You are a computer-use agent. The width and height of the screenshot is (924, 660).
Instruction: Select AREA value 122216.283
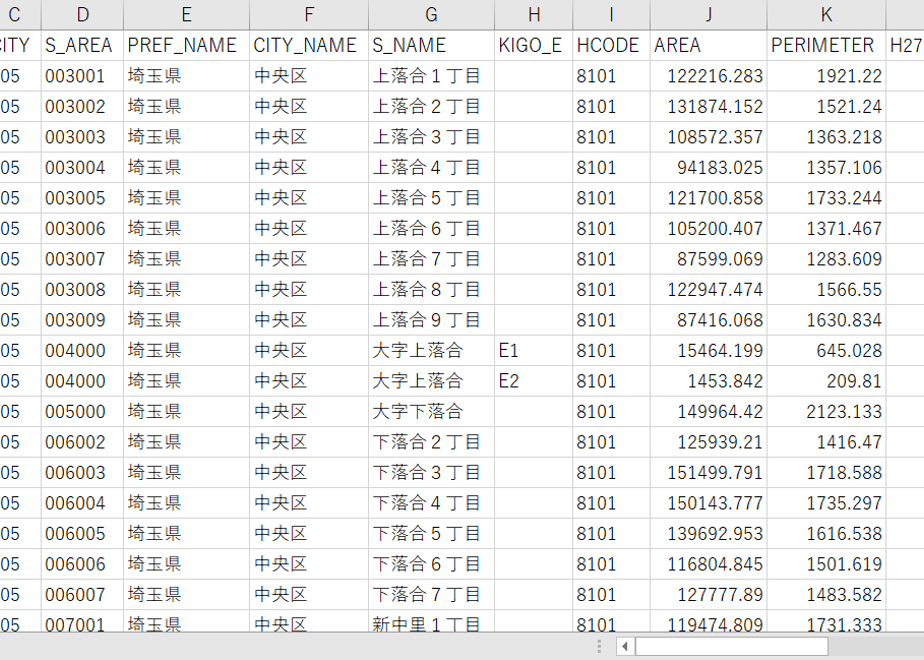709,76
